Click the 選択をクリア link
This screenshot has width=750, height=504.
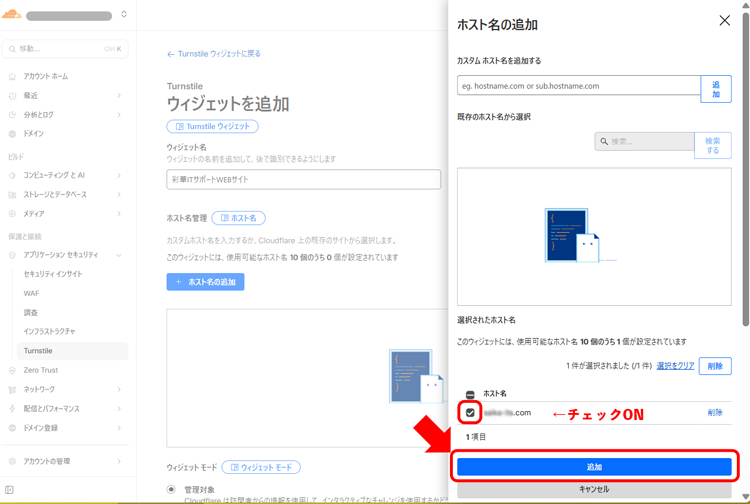pyautogui.click(x=675, y=366)
